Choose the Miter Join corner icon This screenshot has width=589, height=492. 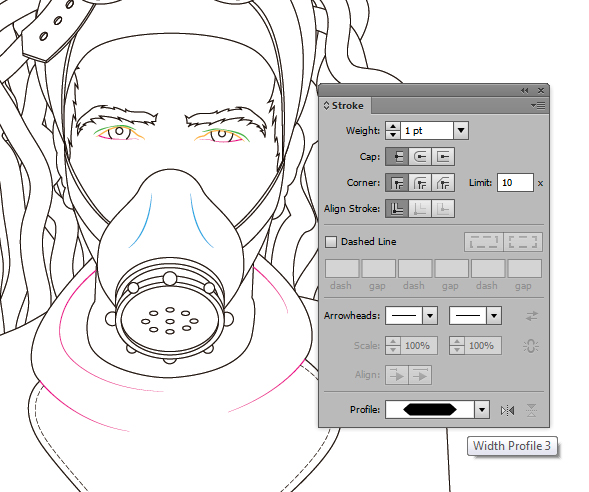(397, 183)
